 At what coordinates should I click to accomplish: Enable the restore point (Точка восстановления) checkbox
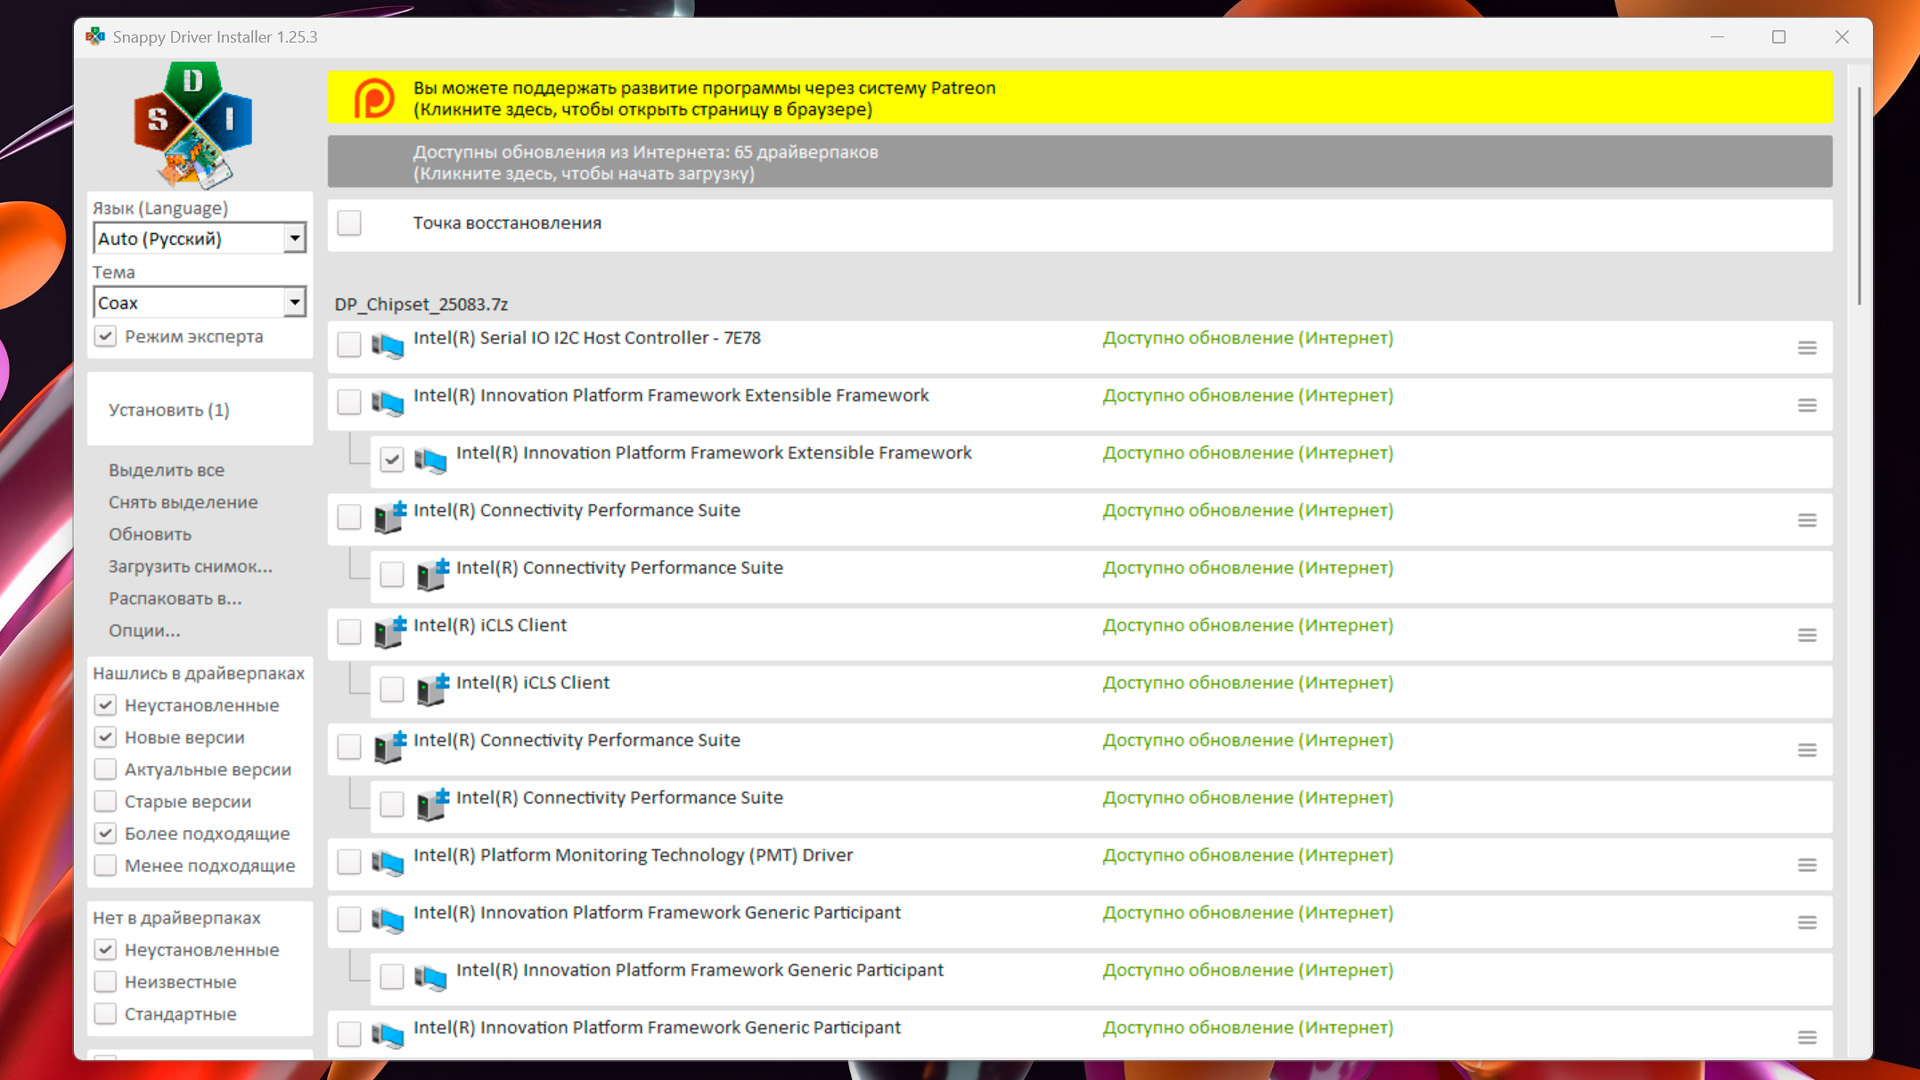[x=349, y=223]
